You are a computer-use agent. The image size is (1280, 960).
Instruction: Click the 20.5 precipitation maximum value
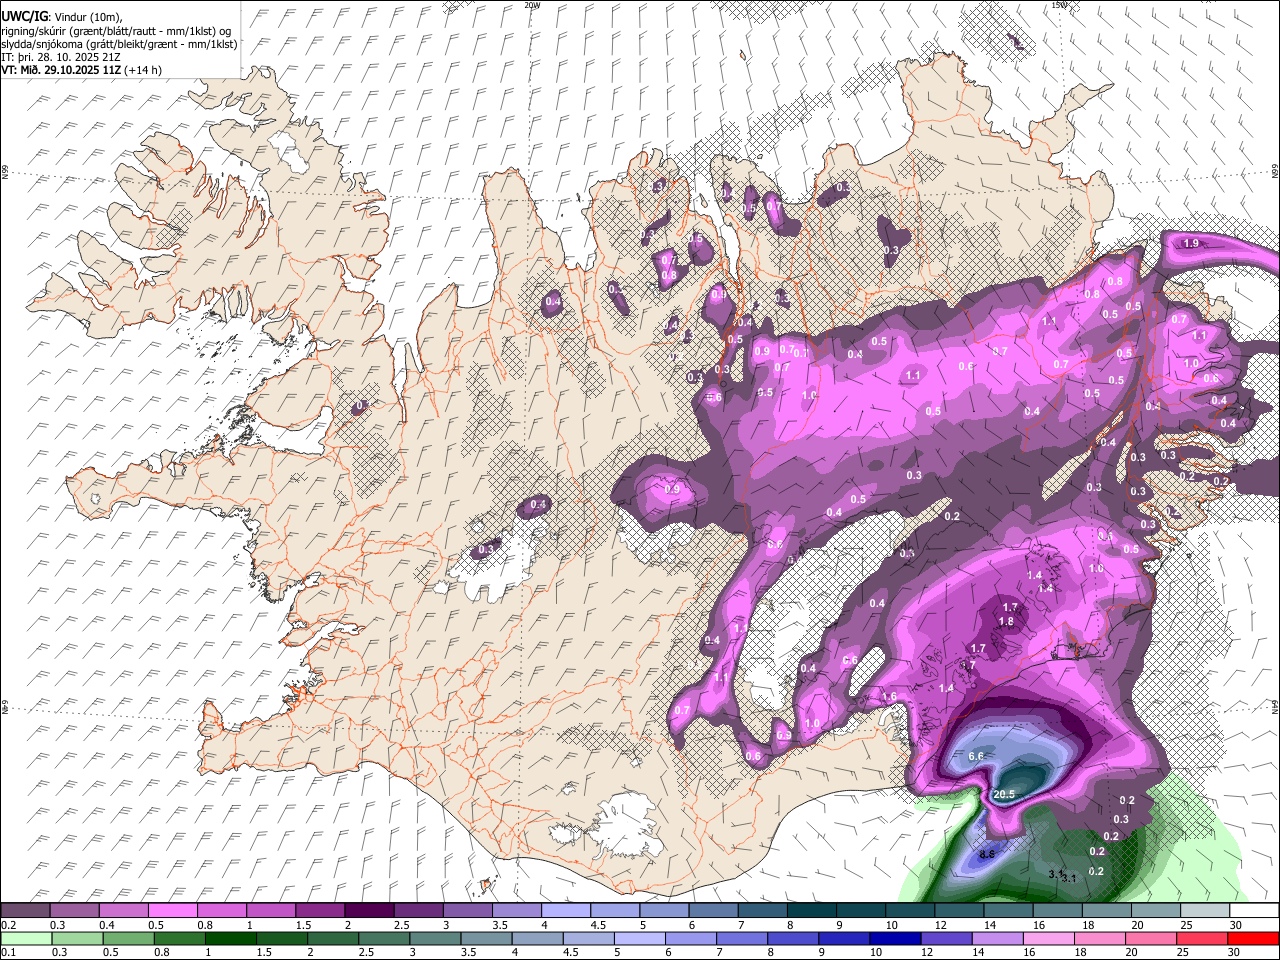click(1005, 794)
